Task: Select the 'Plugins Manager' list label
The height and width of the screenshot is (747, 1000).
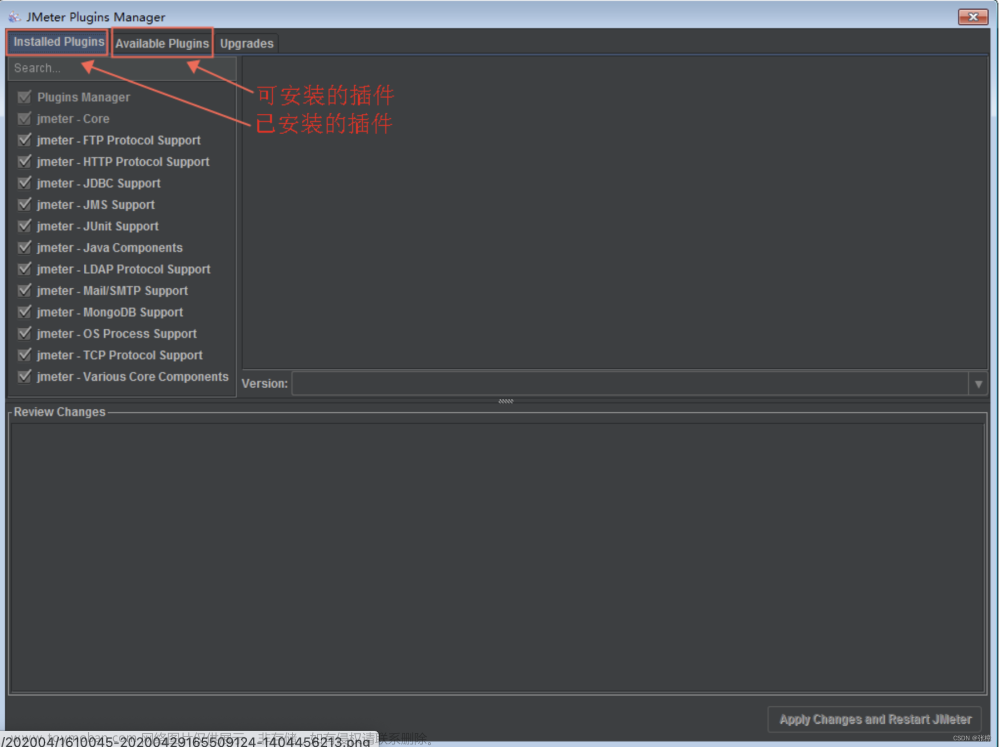Action: pos(84,98)
